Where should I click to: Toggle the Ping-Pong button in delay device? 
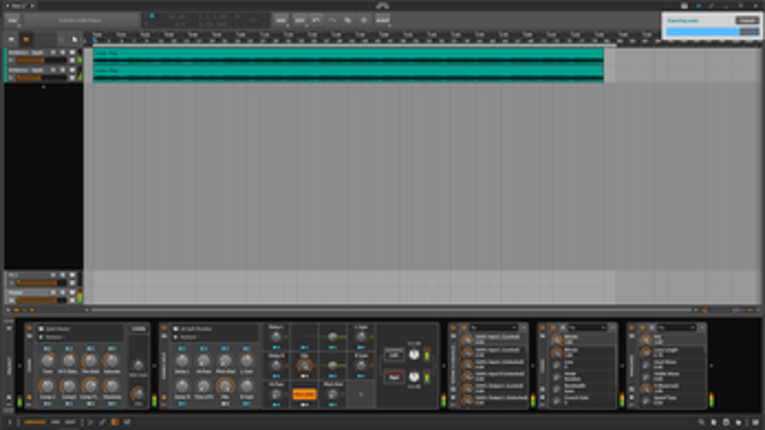point(304,395)
